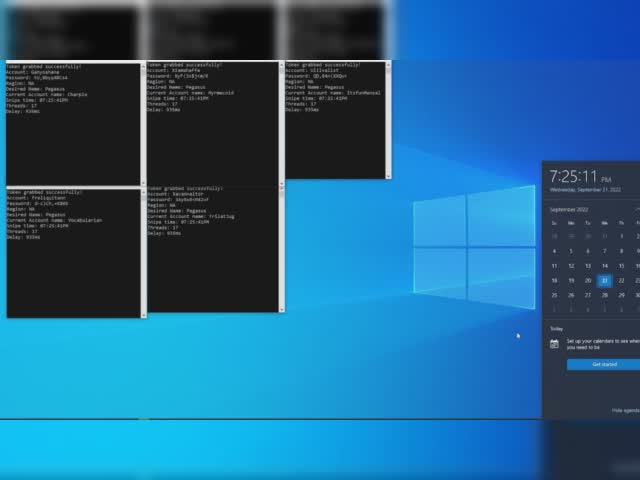Open the Wednesday, September 21, 2022 date link

(585, 190)
